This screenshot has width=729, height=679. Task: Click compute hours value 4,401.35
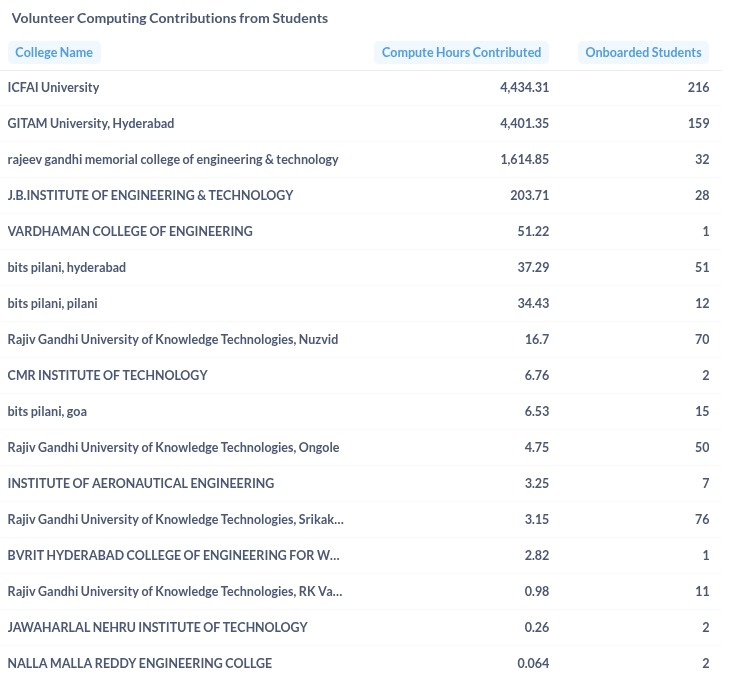click(524, 123)
